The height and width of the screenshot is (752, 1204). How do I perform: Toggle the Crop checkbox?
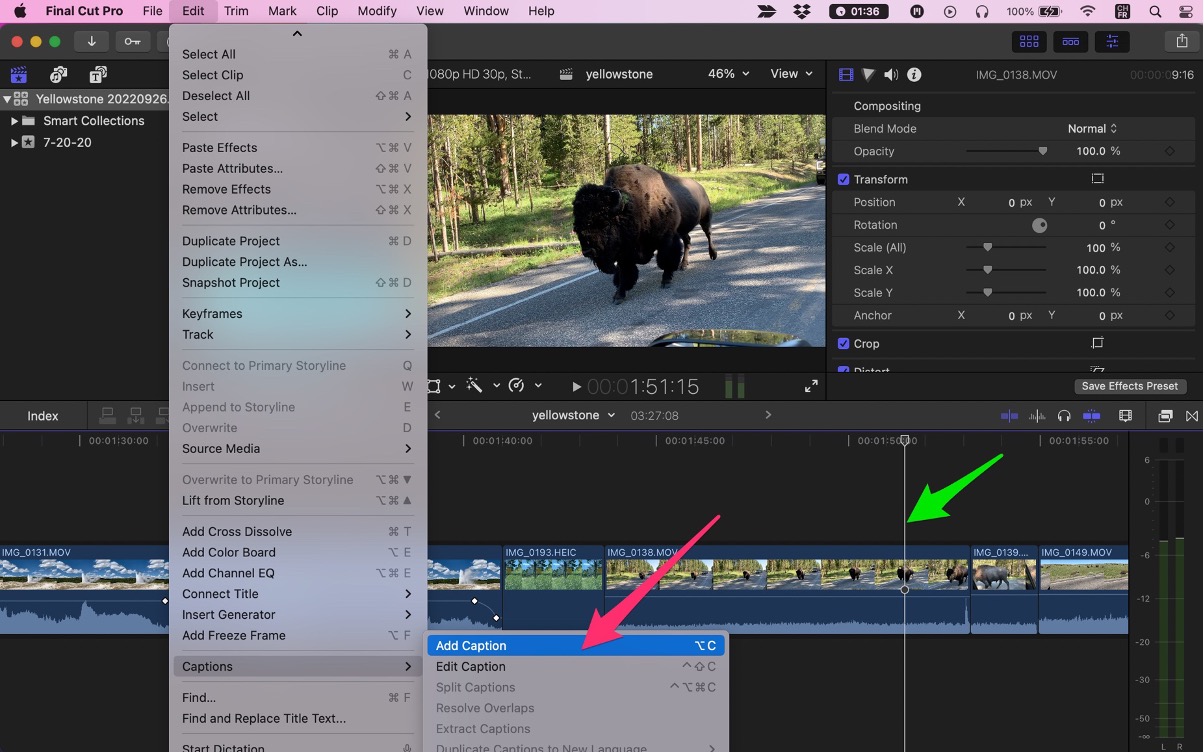844,343
